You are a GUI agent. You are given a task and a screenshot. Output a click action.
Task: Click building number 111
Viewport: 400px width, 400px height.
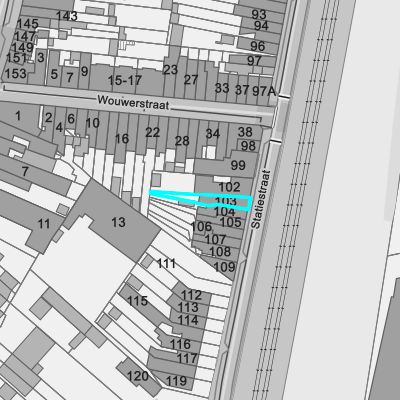click(x=166, y=264)
